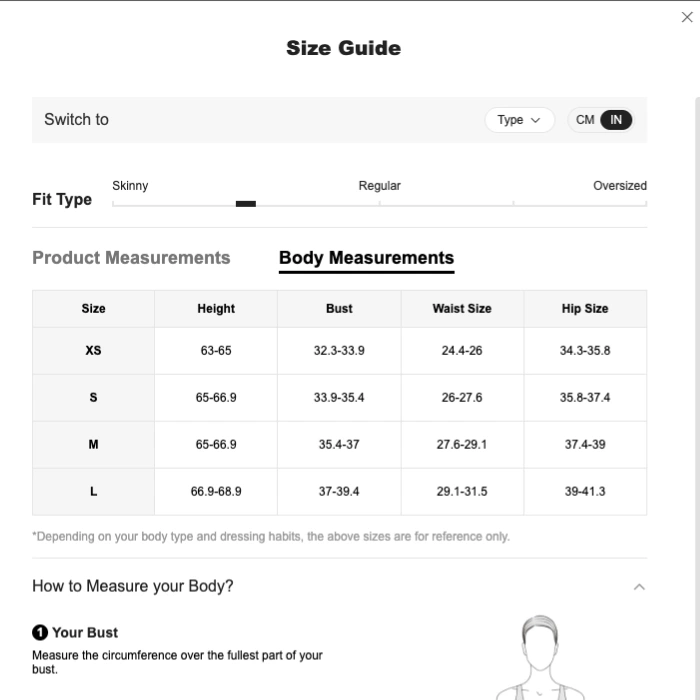Open the Type dropdown
This screenshot has height=700, width=700.
[520, 120]
